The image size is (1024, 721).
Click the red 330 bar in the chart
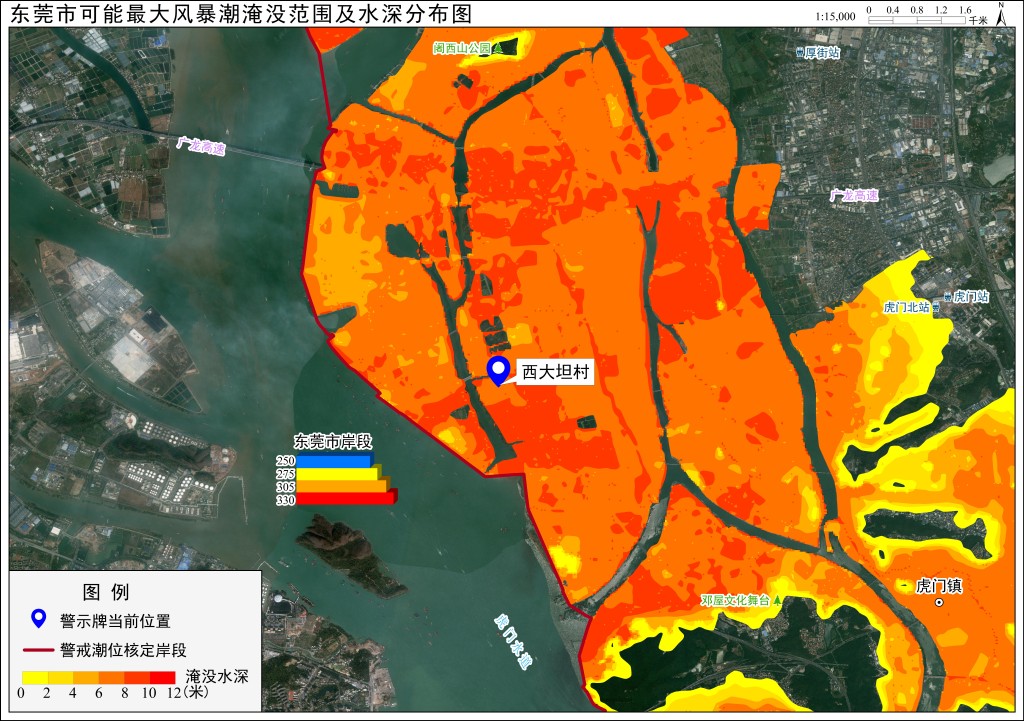click(346, 499)
